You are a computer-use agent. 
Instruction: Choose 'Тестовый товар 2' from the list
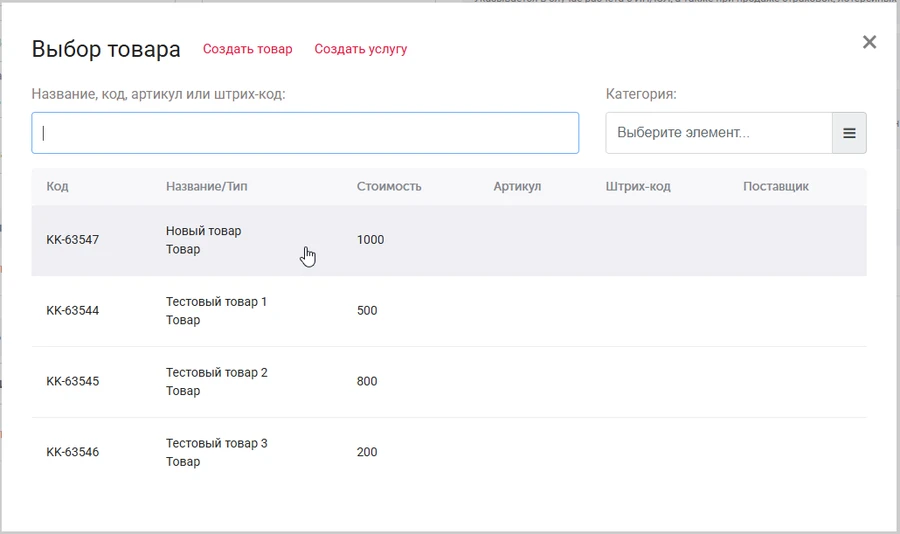(216, 381)
